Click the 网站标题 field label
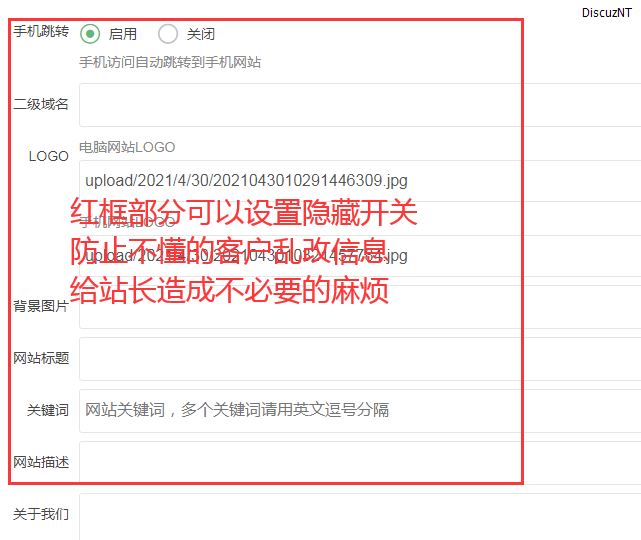Image resolution: width=641 pixels, height=540 pixels. coord(41,358)
